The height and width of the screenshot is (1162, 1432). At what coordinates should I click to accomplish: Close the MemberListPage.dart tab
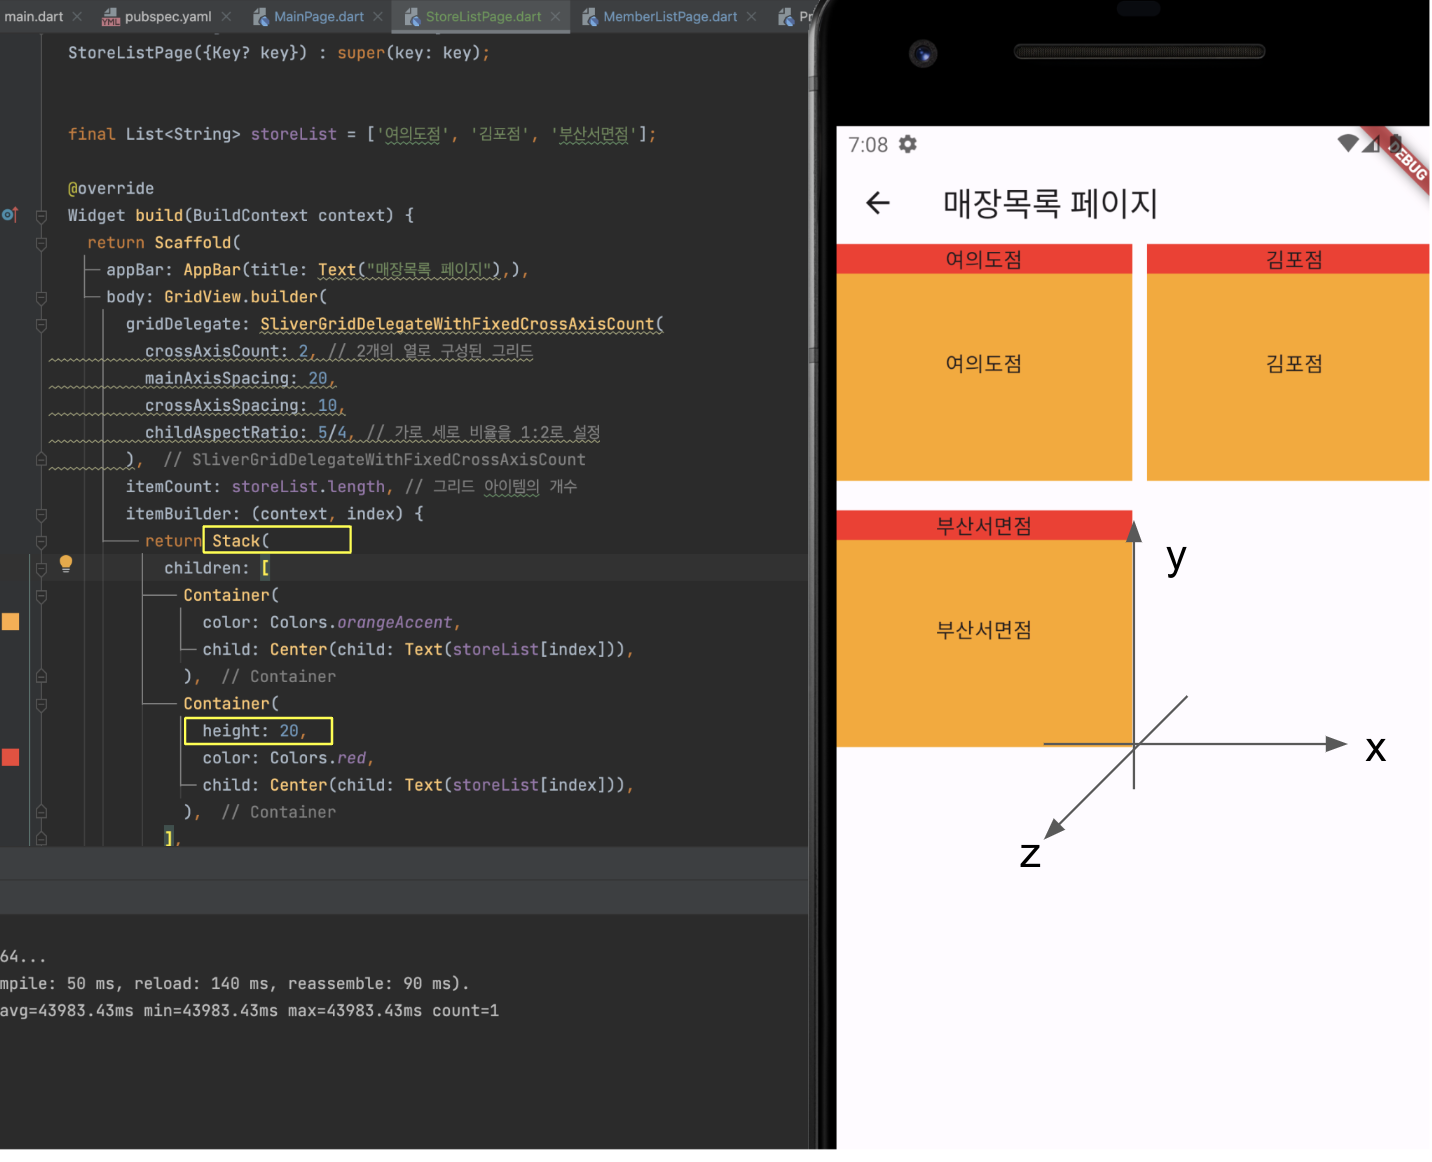coord(751,16)
